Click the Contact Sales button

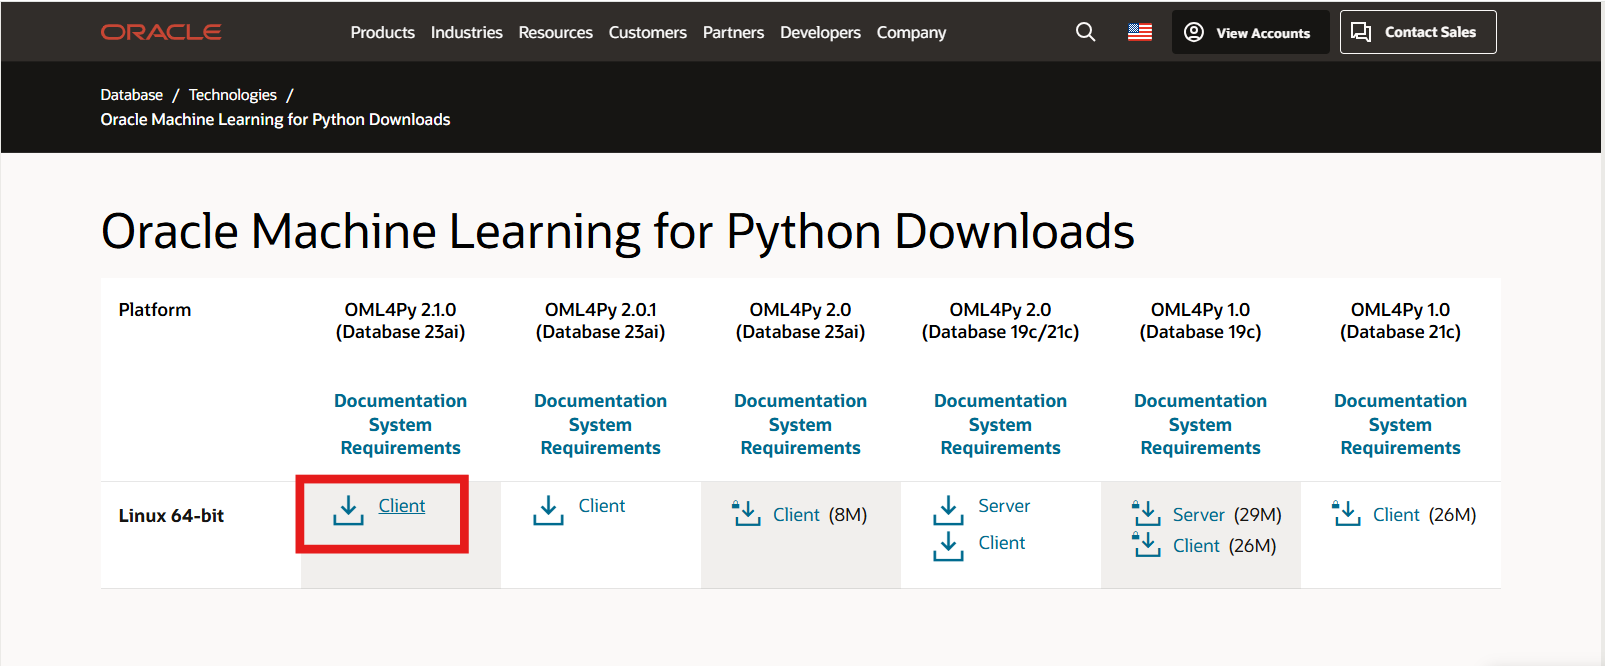point(1417,32)
